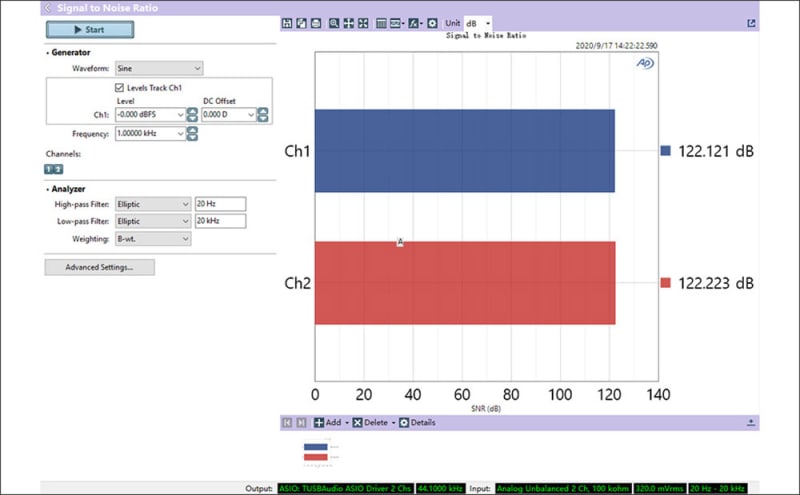
Task: Click the print graph icon
Action: pyautogui.click(x=316, y=23)
